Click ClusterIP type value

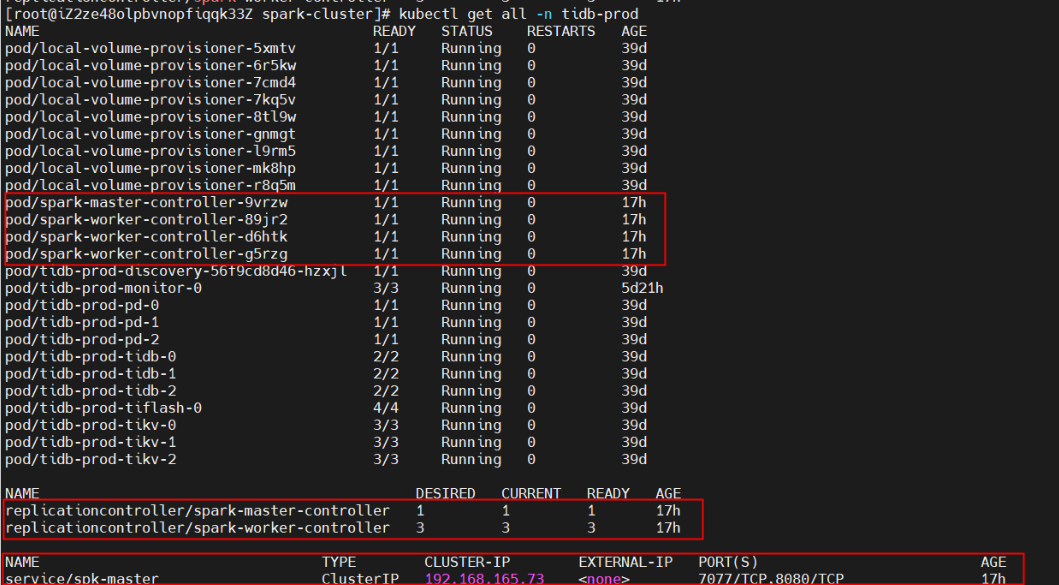[x=360, y=578]
